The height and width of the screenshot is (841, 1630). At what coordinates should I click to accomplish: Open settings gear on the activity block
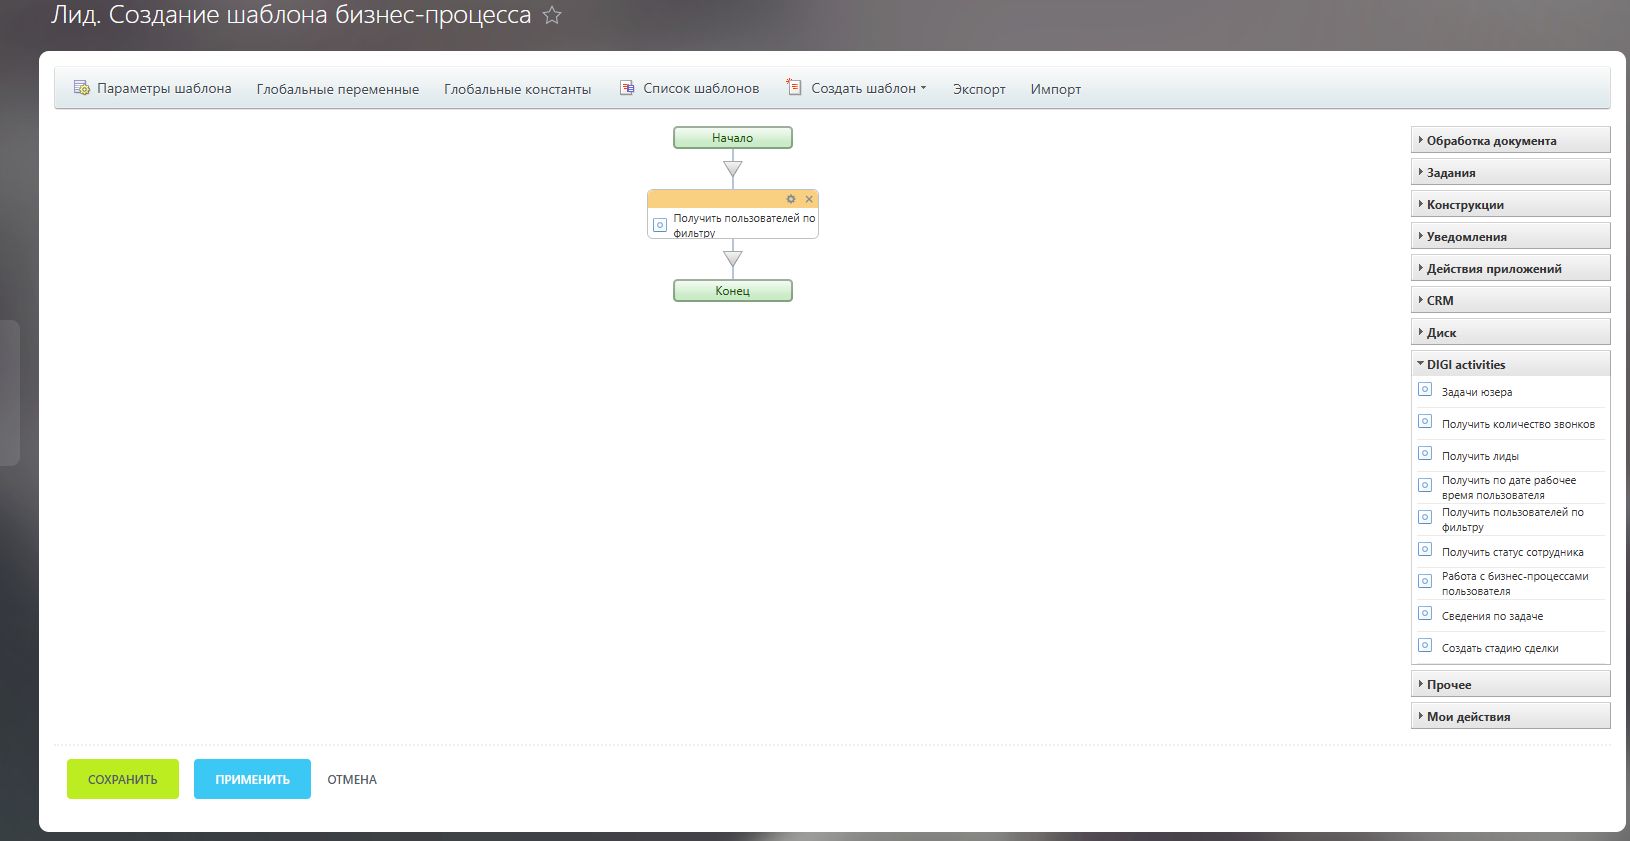(x=791, y=199)
